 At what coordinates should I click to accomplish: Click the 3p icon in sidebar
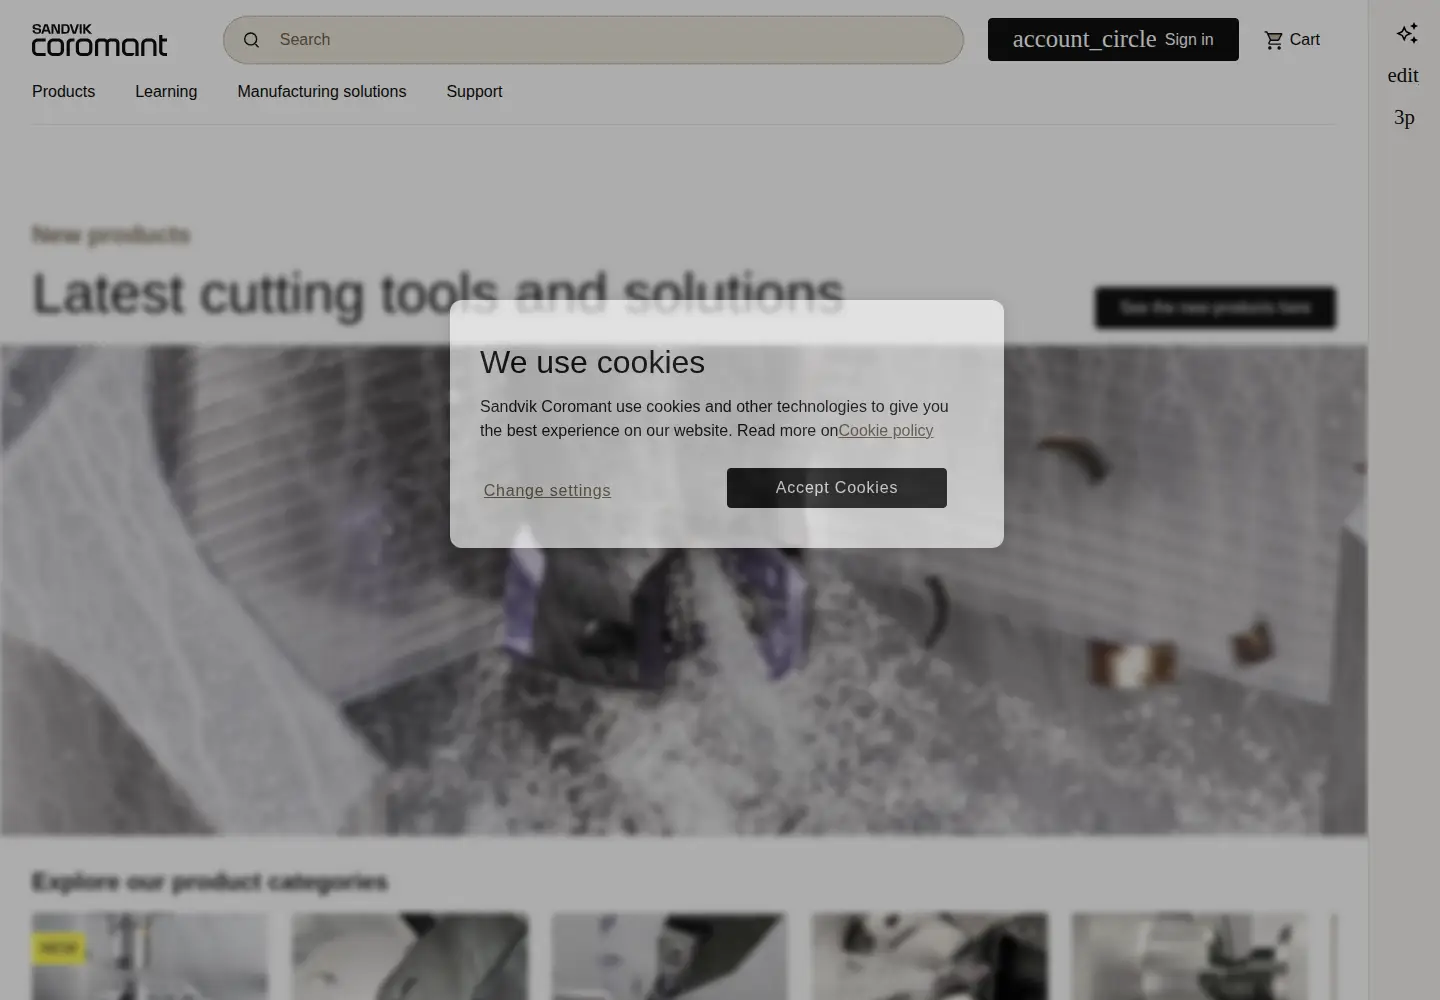tap(1404, 118)
